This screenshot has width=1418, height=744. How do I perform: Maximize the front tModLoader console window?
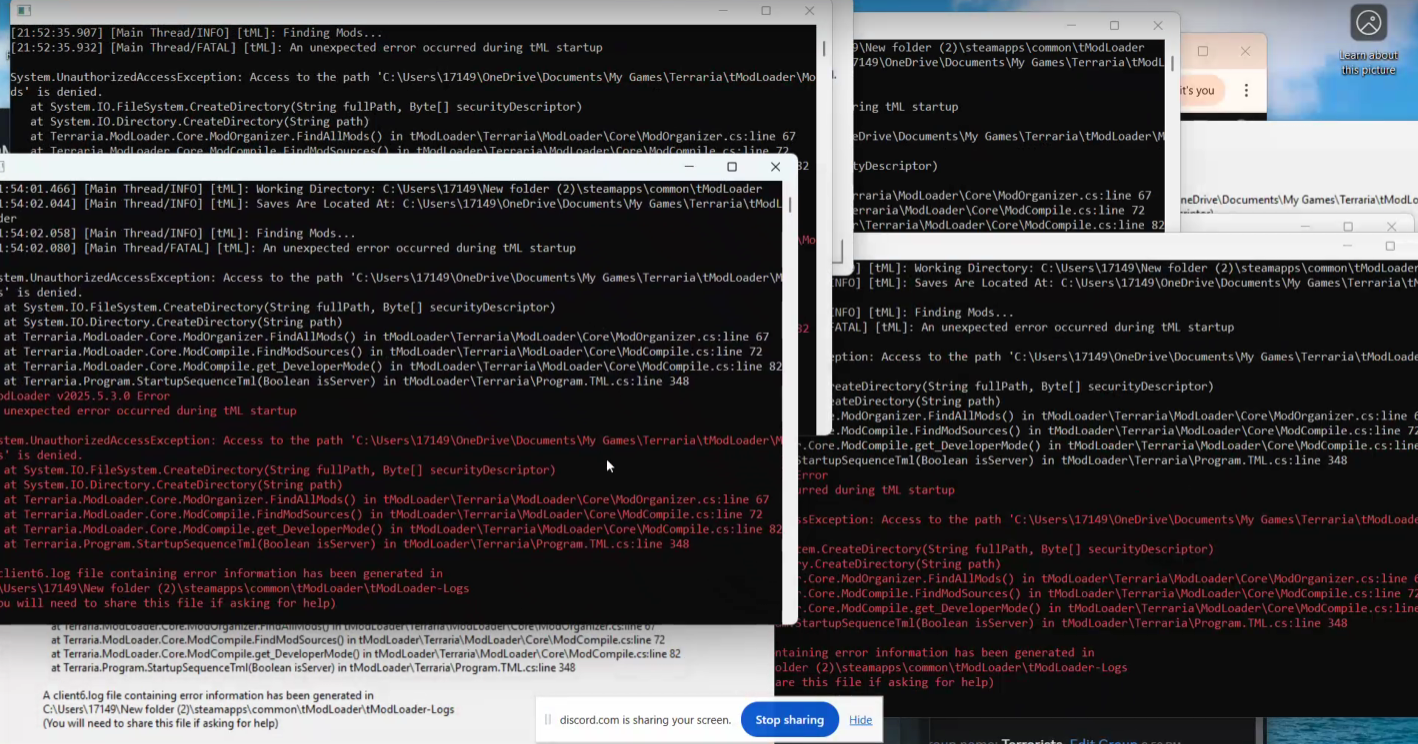[x=732, y=167]
